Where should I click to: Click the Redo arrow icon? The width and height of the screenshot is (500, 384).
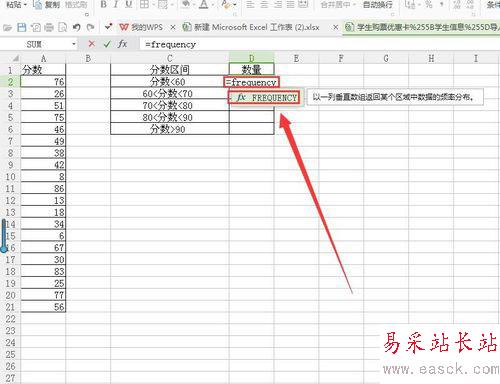pyautogui.click(x=90, y=27)
